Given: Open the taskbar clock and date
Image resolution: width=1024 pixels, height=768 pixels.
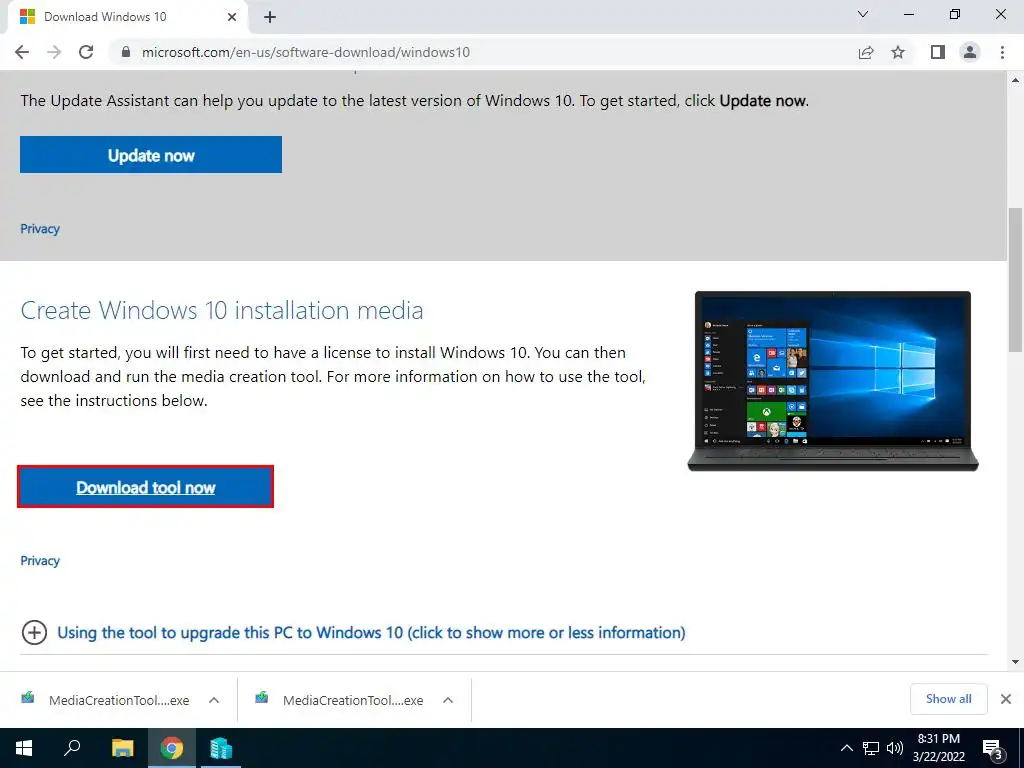Looking at the screenshot, I should [938, 748].
